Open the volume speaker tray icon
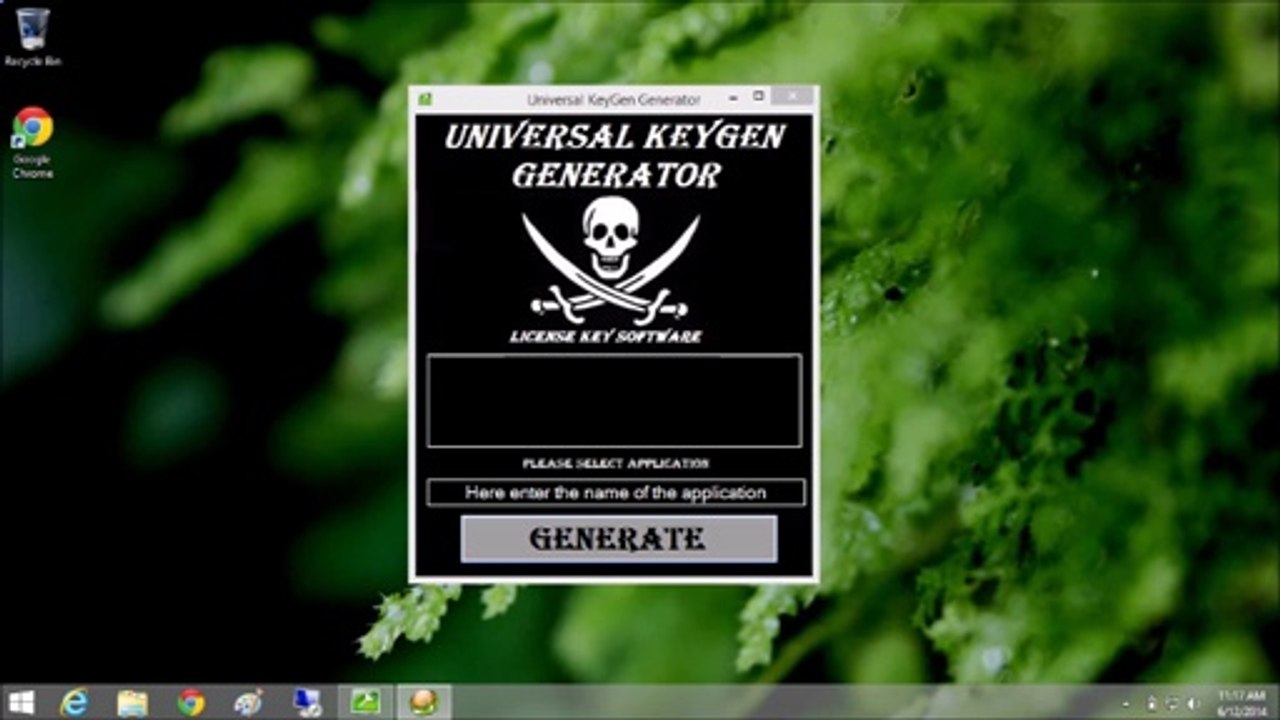The image size is (1280, 720). tap(1195, 704)
